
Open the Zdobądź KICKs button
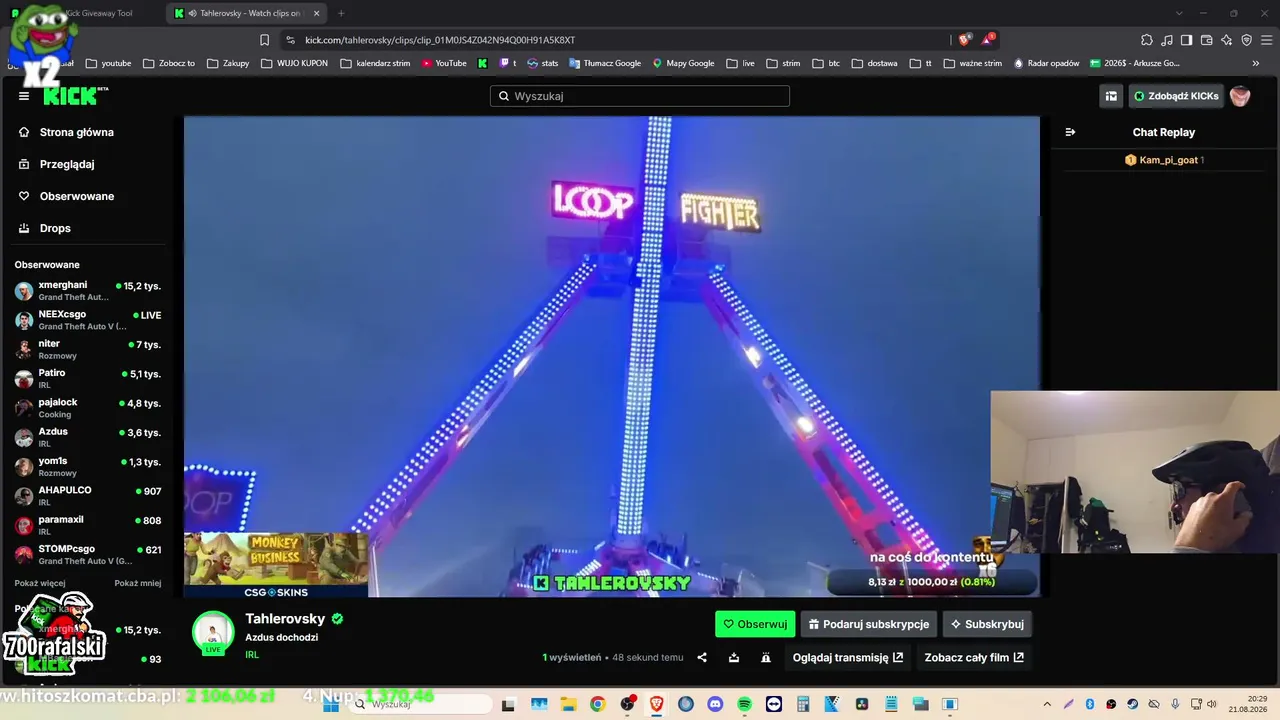[x=1176, y=96]
